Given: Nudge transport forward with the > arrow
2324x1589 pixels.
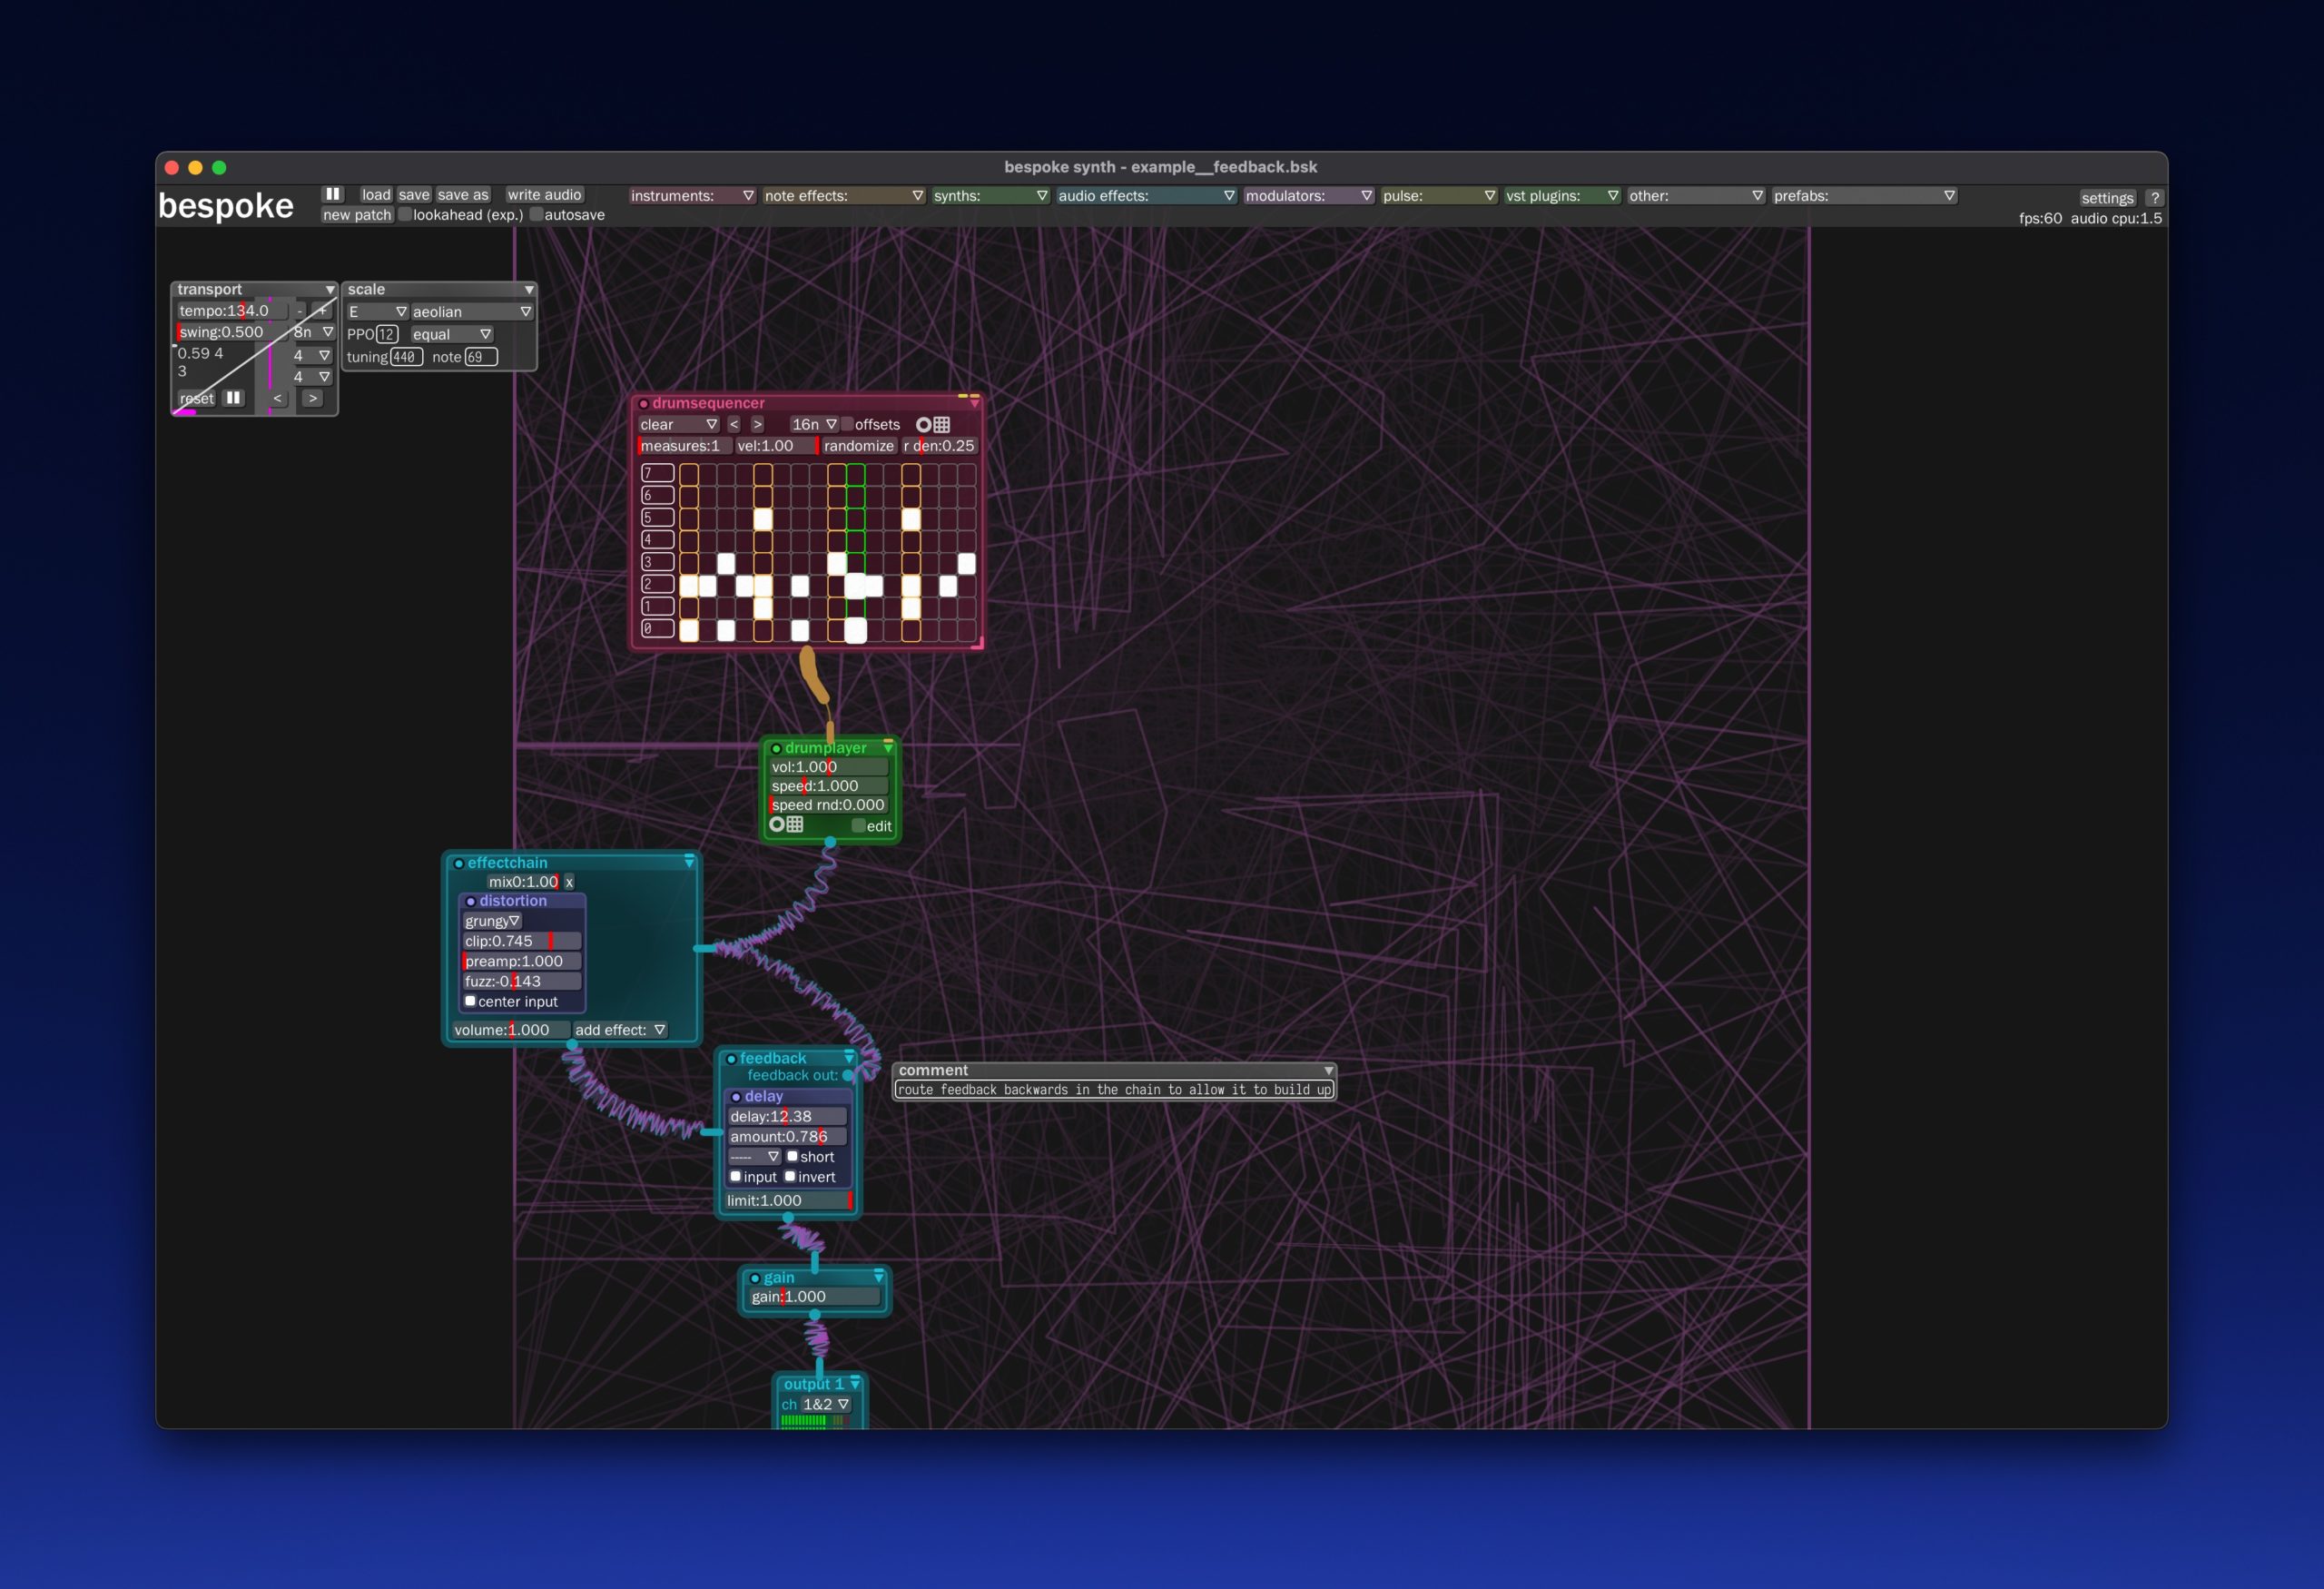Looking at the screenshot, I should [313, 398].
